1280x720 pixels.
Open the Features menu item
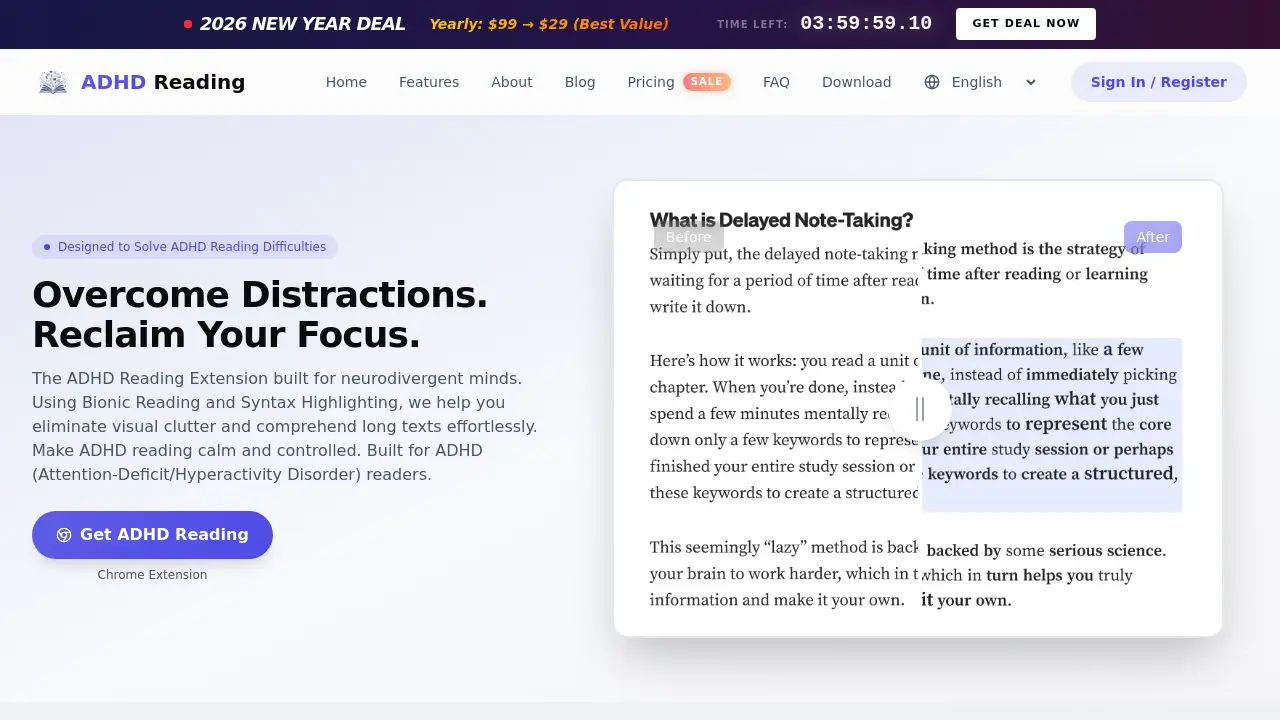coord(429,82)
